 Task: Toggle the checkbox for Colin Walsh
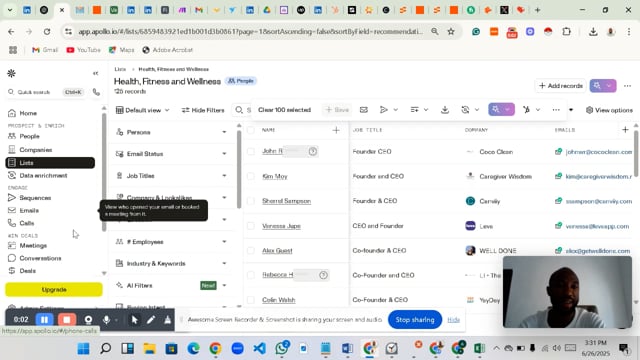click(x=251, y=300)
